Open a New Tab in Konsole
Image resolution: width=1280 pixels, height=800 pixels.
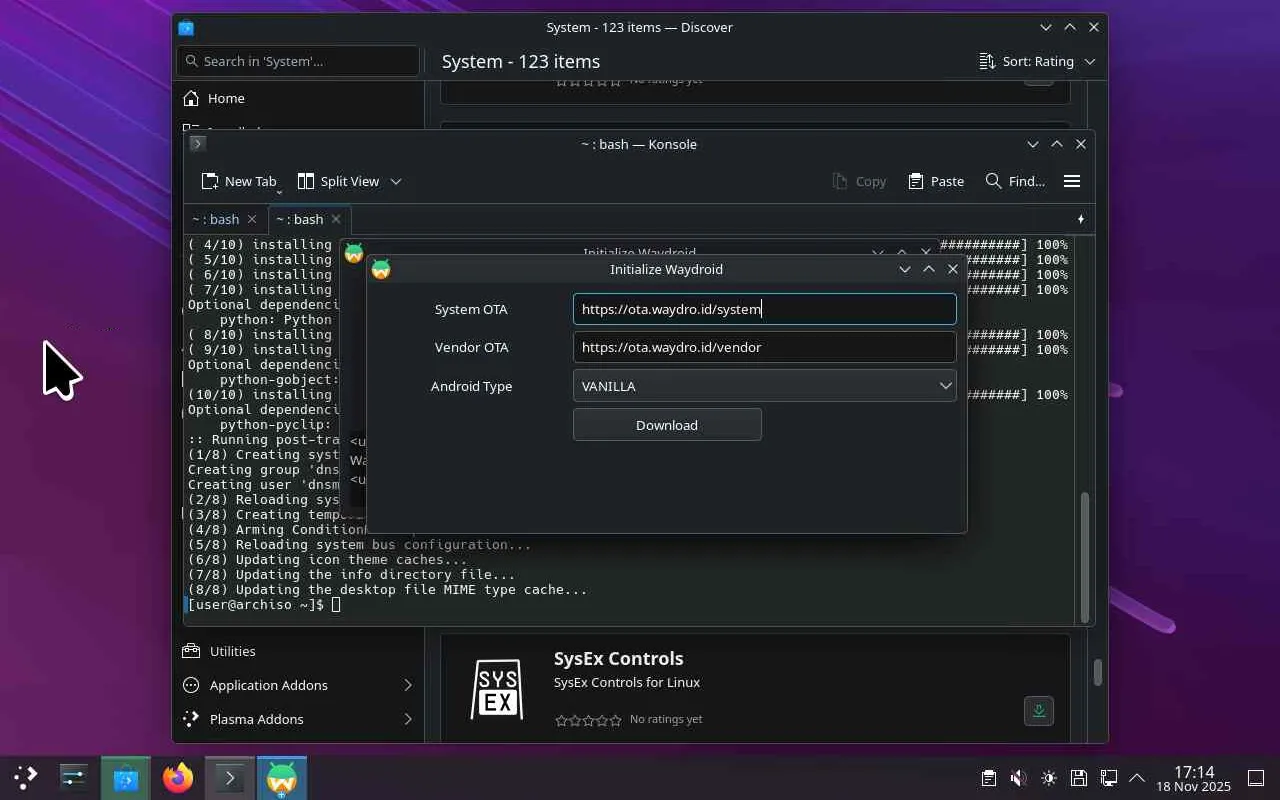pyautogui.click(x=238, y=181)
